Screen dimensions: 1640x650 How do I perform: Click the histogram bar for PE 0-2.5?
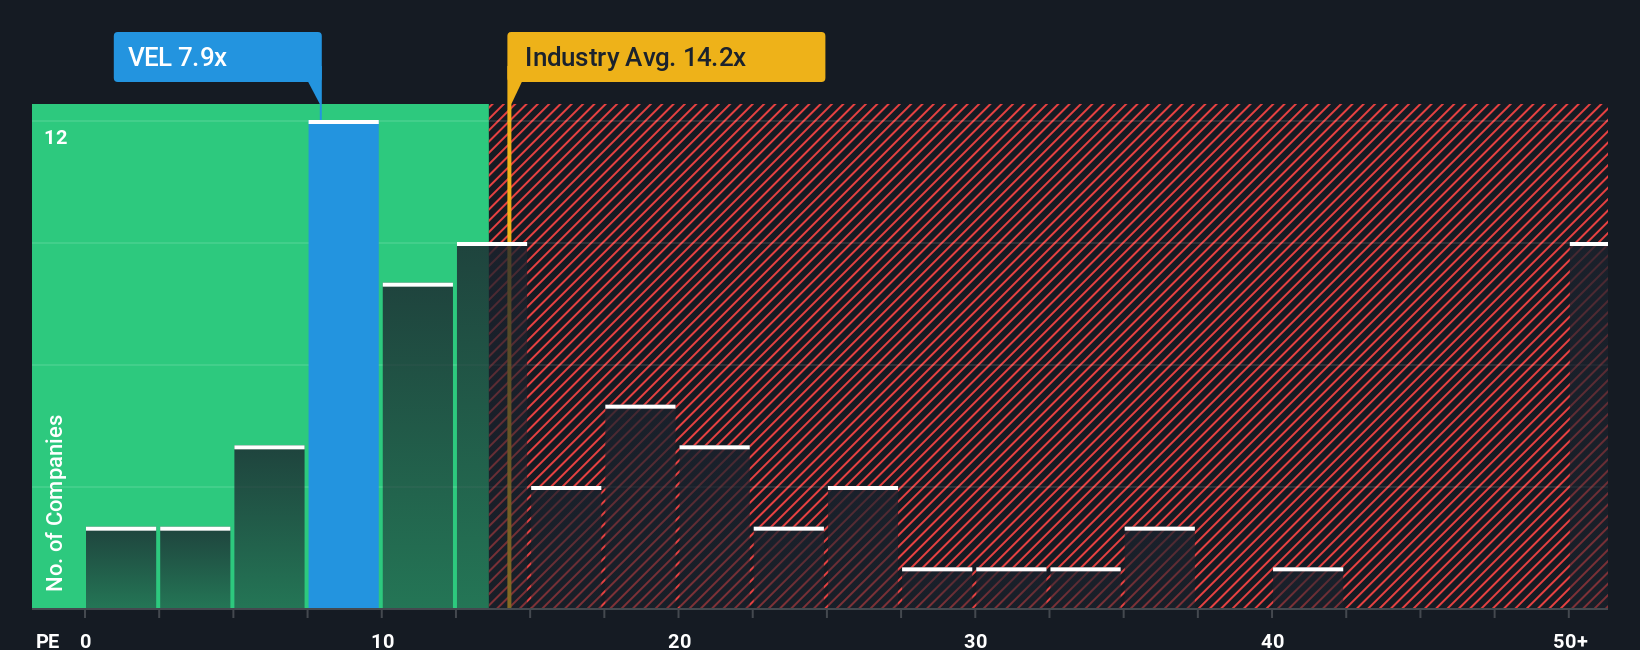(121, 567)
